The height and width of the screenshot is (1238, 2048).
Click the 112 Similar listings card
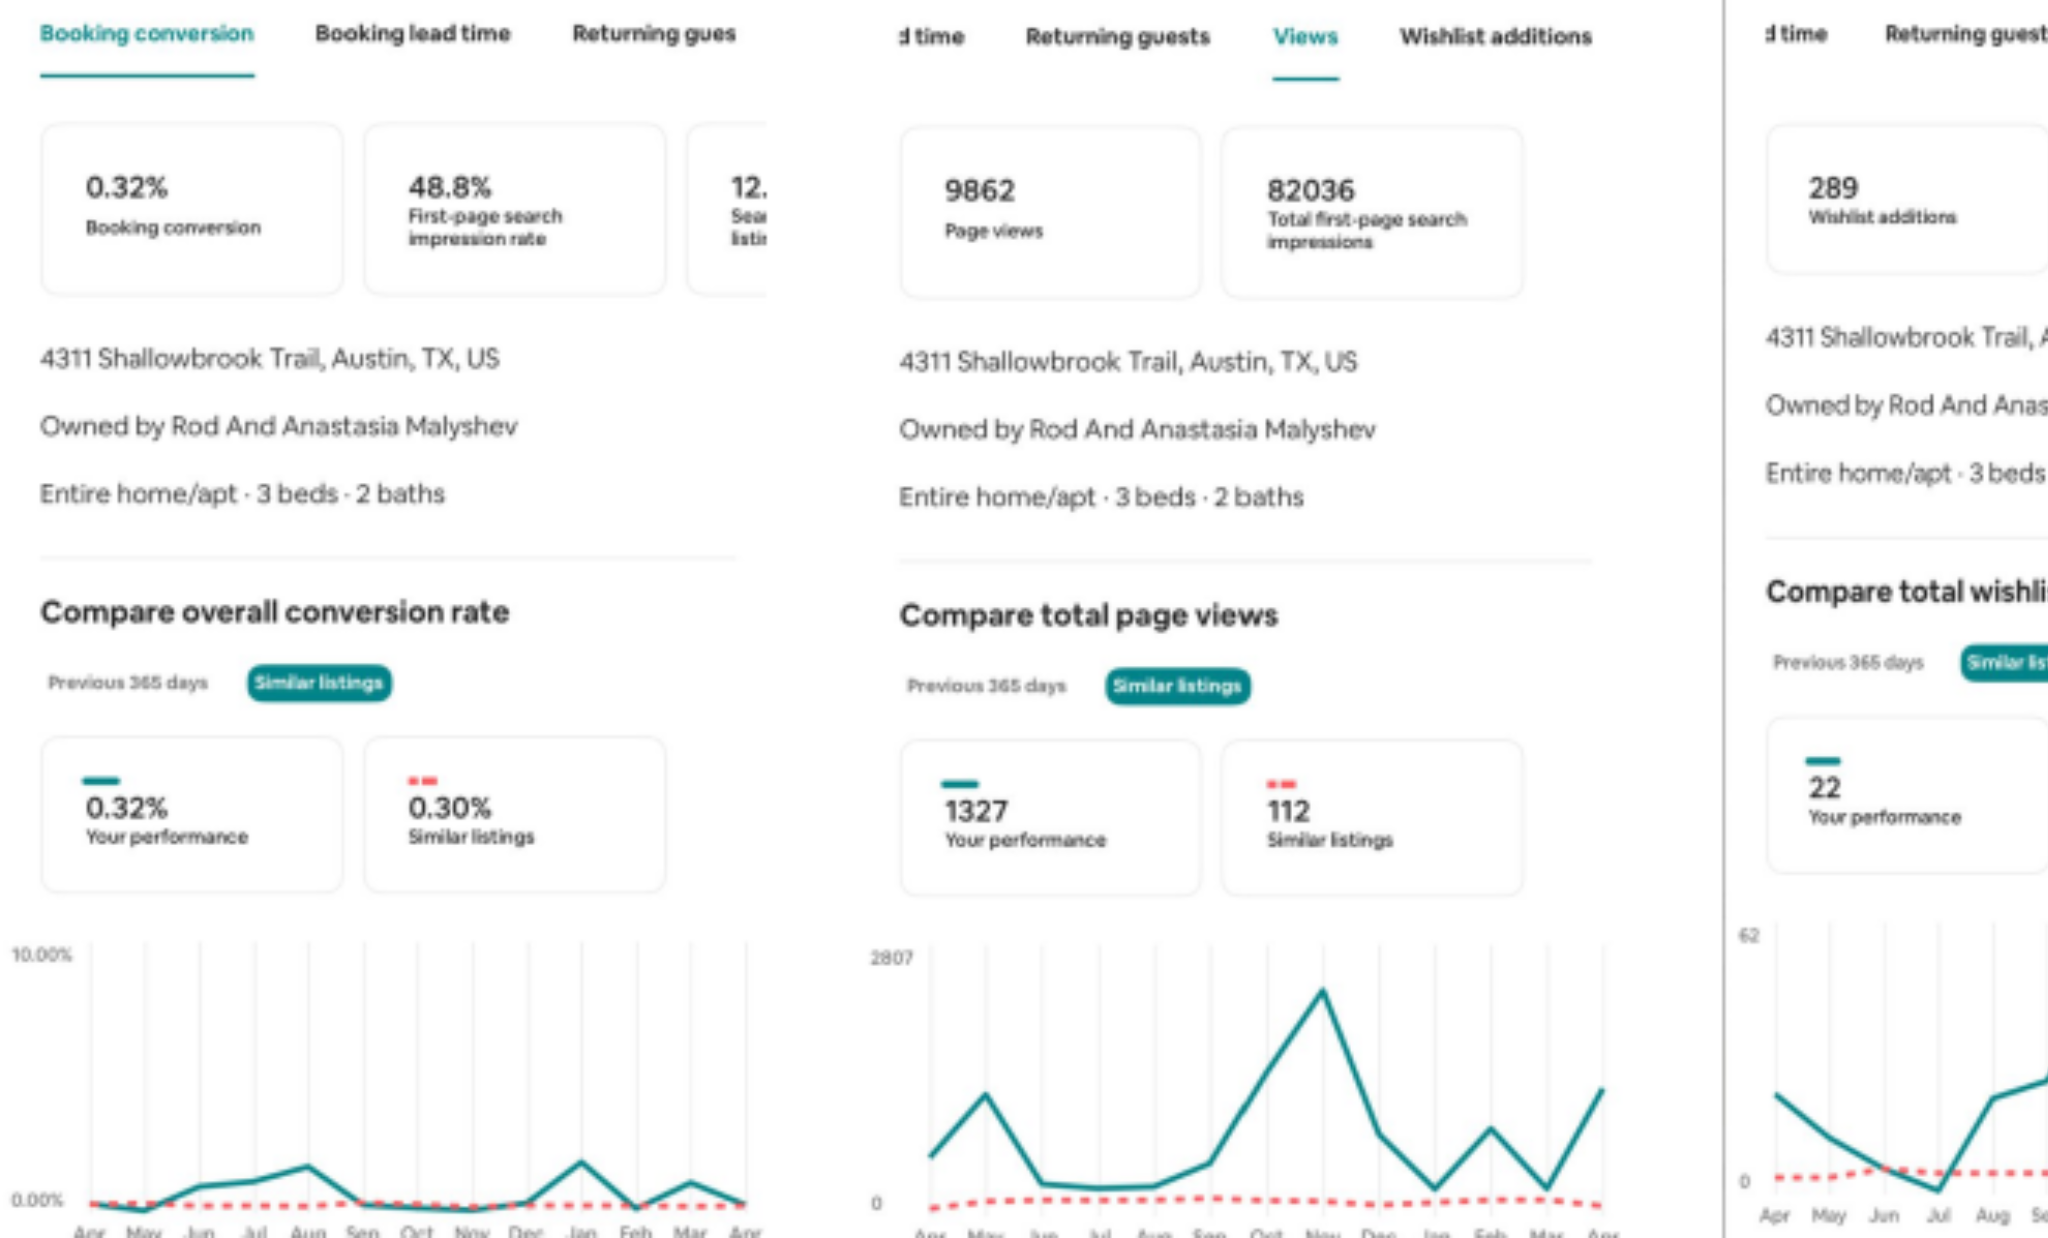point(1372,818)
